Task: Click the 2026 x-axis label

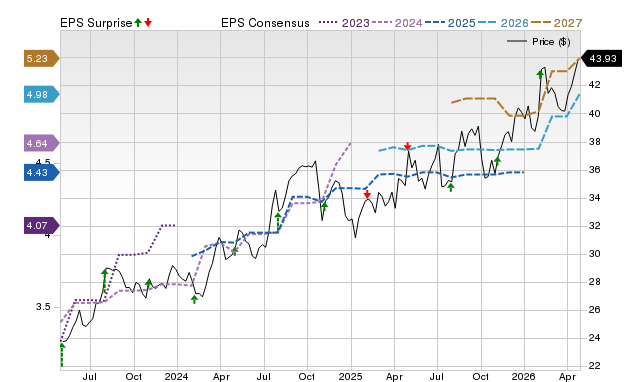Action: 524,376
